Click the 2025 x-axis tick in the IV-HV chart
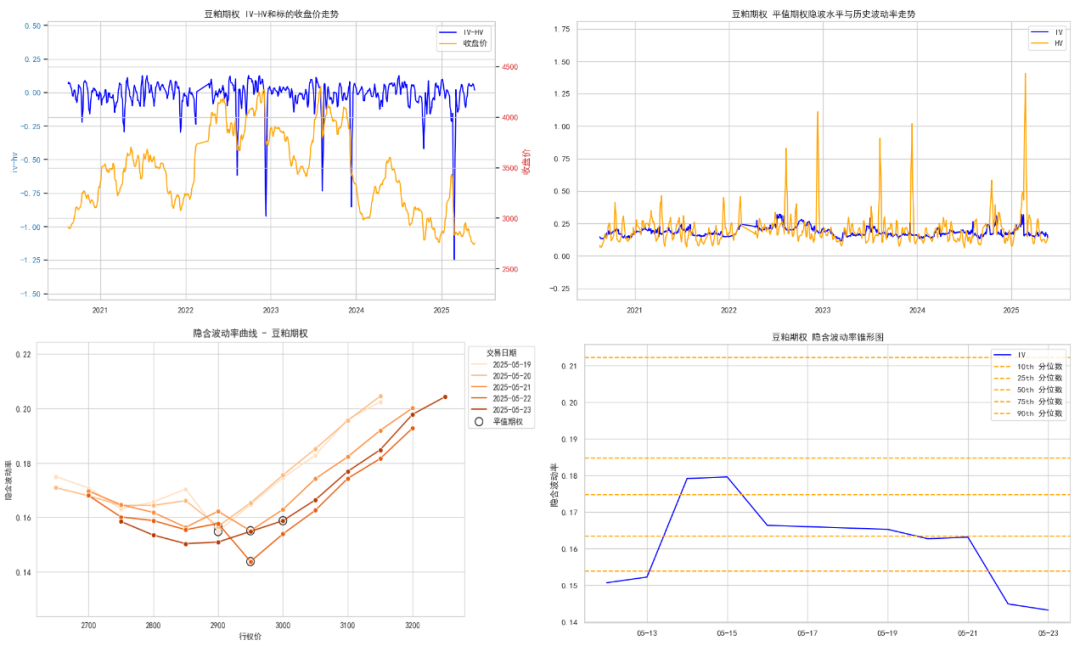 click(442, 310)
